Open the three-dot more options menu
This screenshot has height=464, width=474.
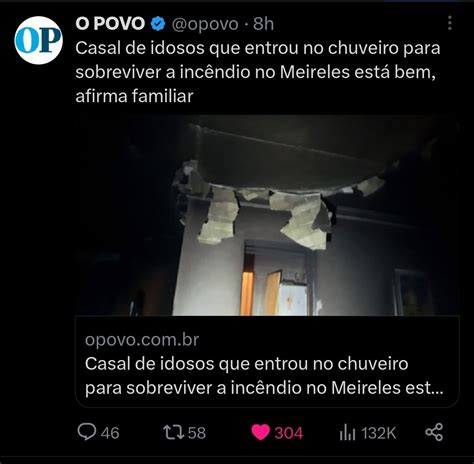[450, 23]
